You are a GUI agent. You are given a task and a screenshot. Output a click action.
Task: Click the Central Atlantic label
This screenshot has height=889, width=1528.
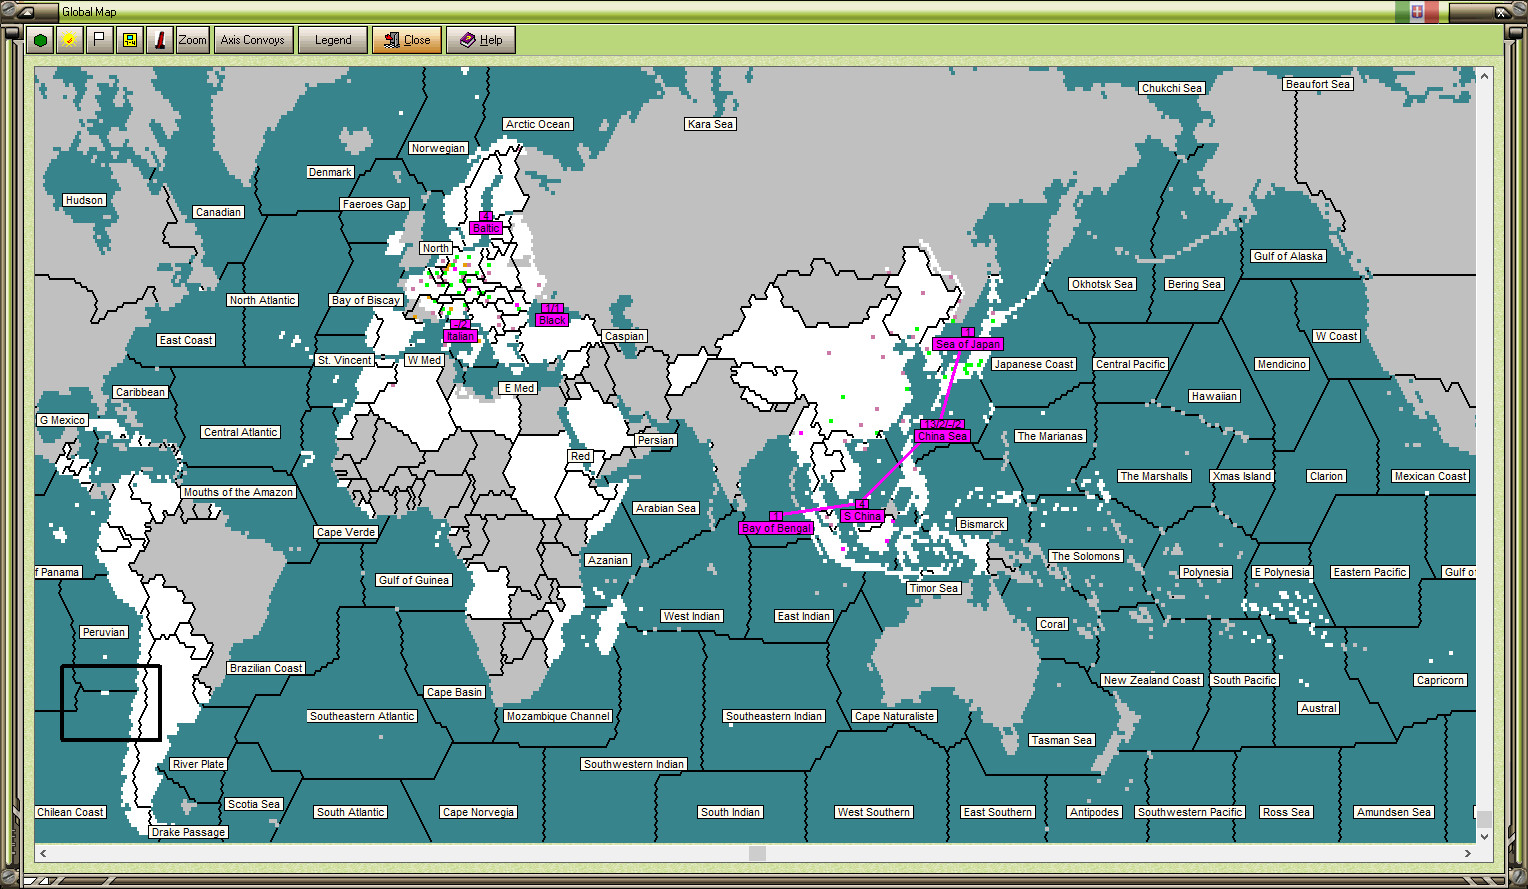[x=240, y=432]
